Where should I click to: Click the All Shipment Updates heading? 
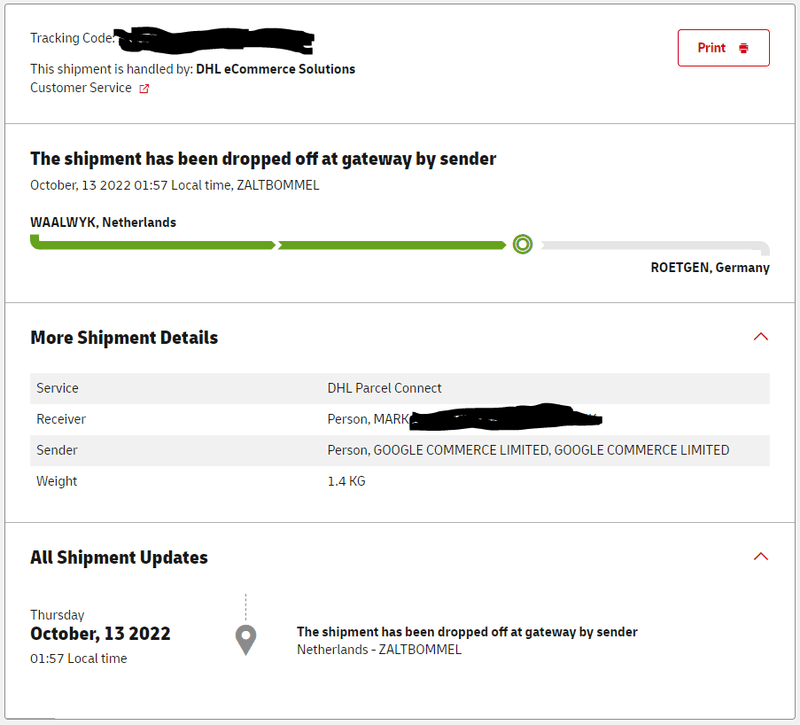[x=119, y=557]
